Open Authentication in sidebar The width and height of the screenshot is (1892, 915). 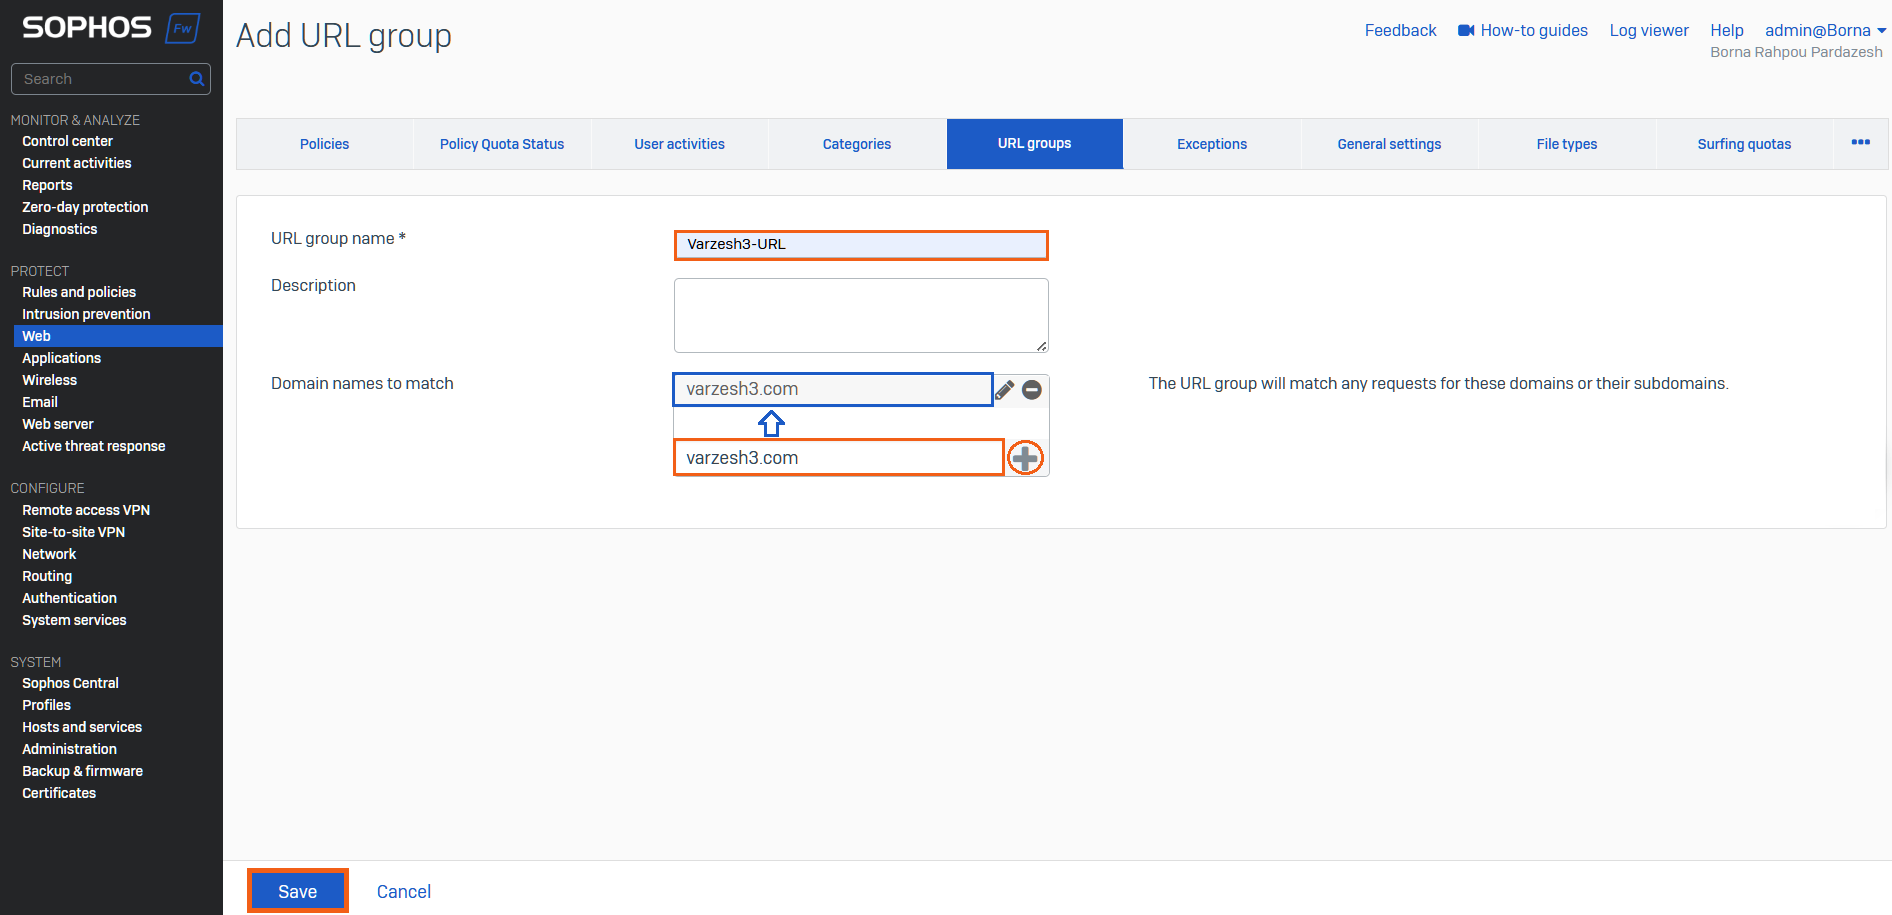point(70,598)
